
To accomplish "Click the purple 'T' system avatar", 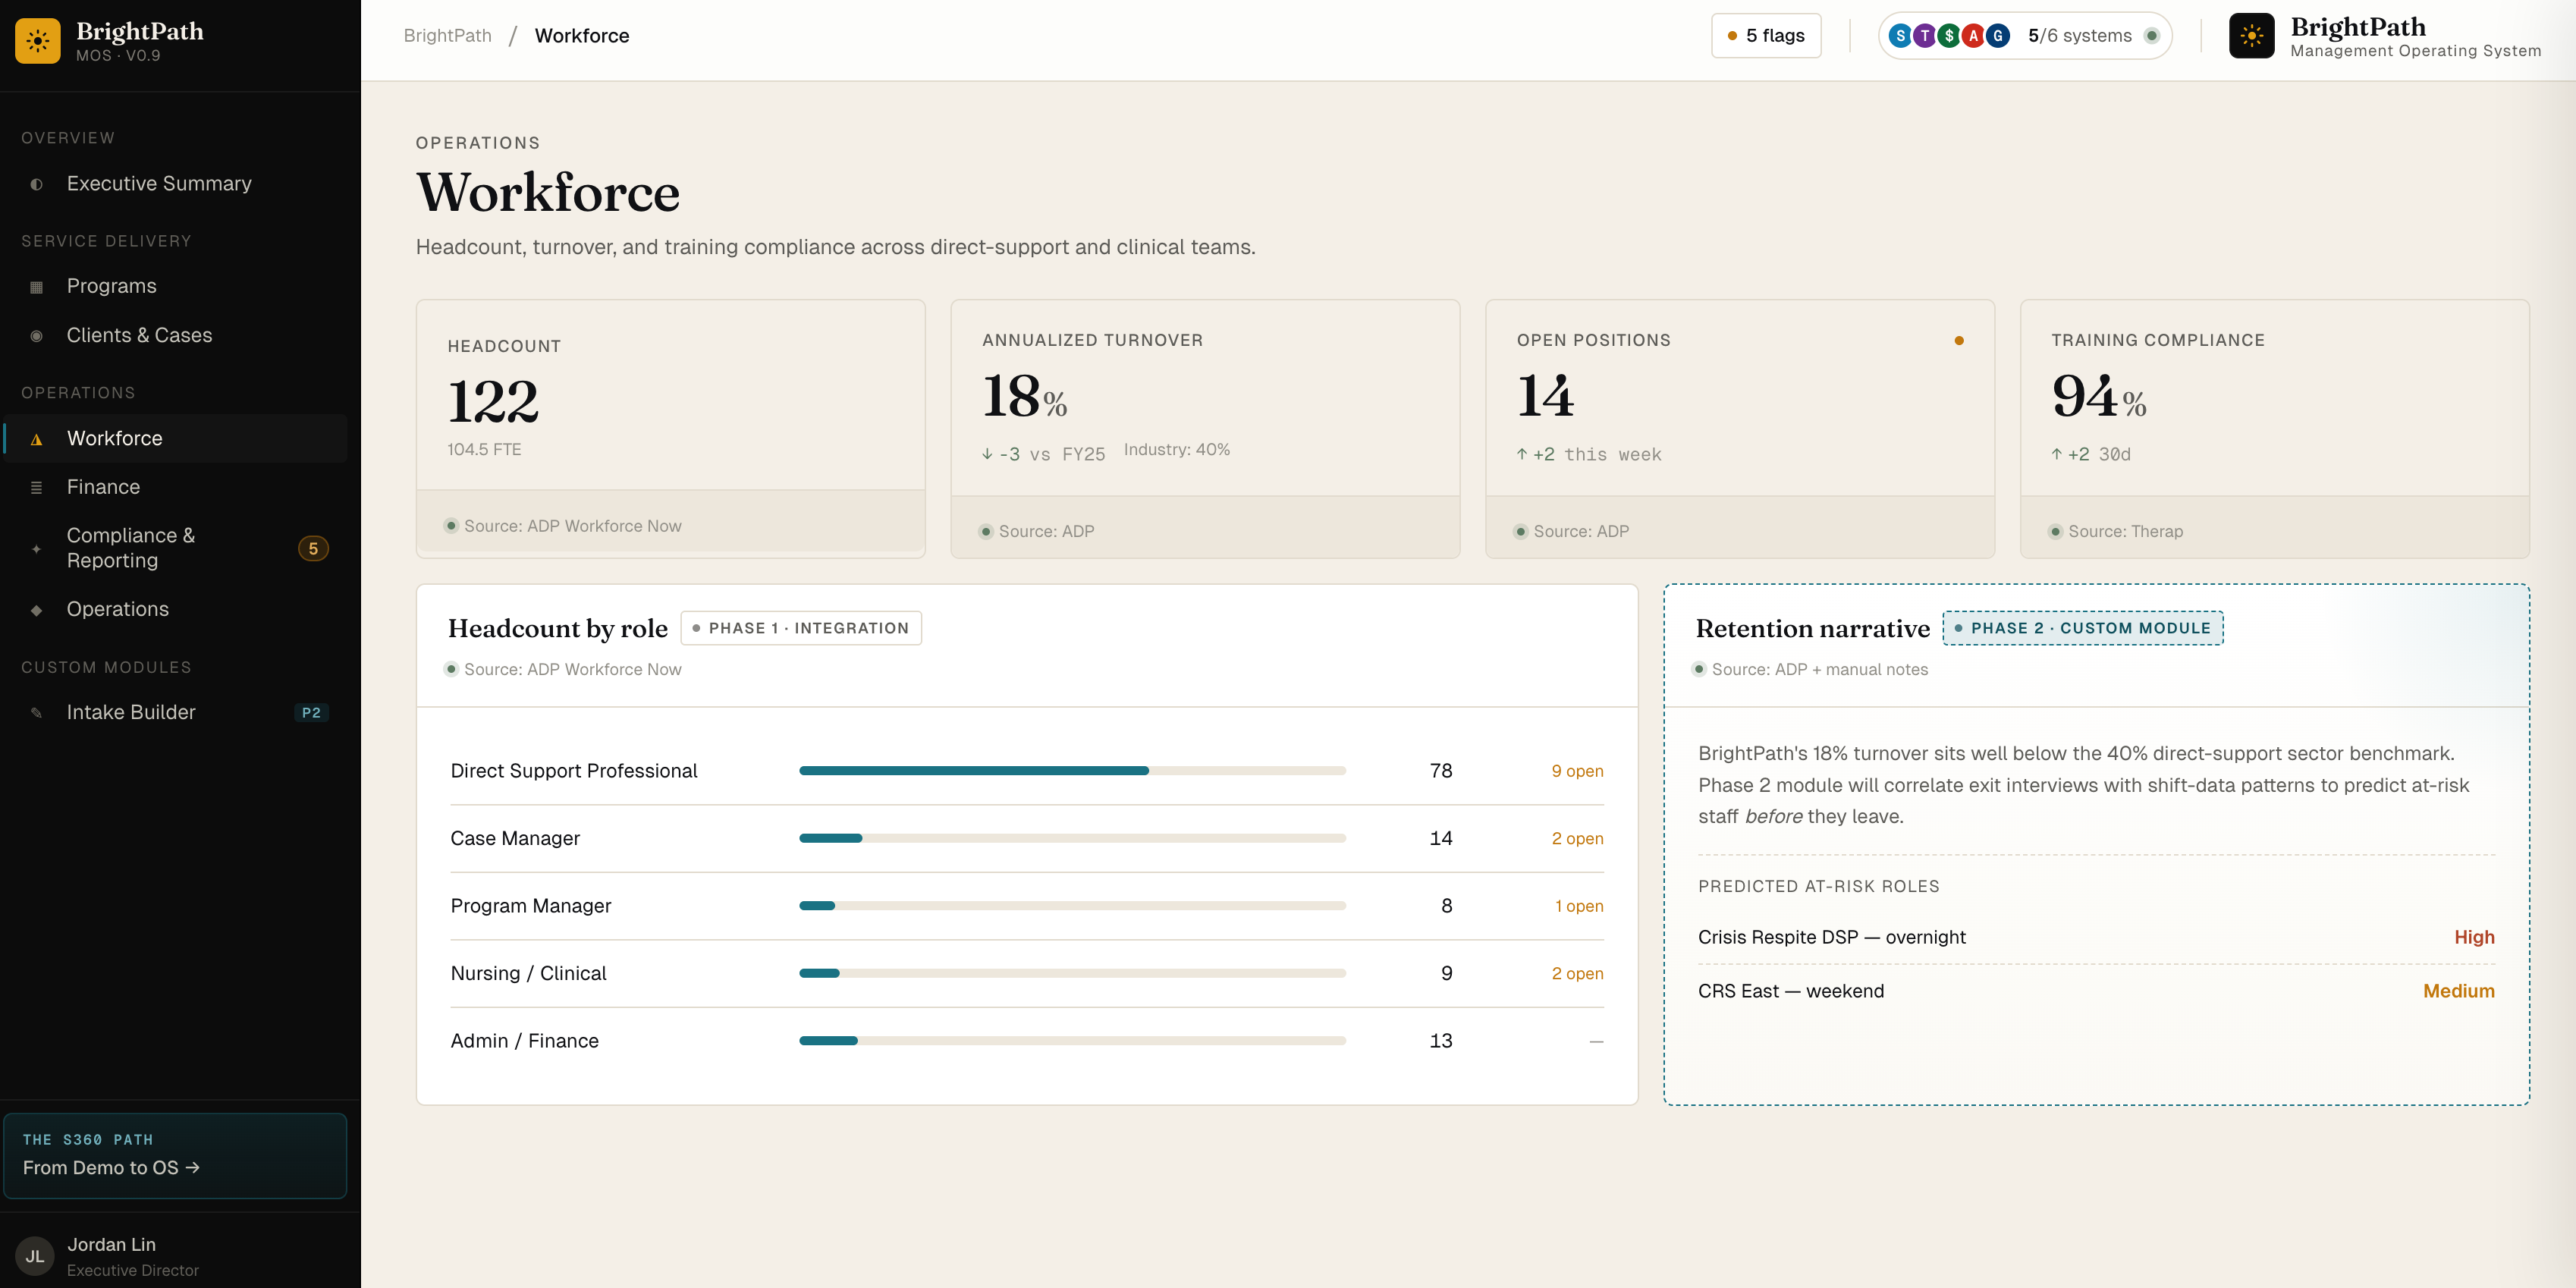I will (x=1924, y=36).
